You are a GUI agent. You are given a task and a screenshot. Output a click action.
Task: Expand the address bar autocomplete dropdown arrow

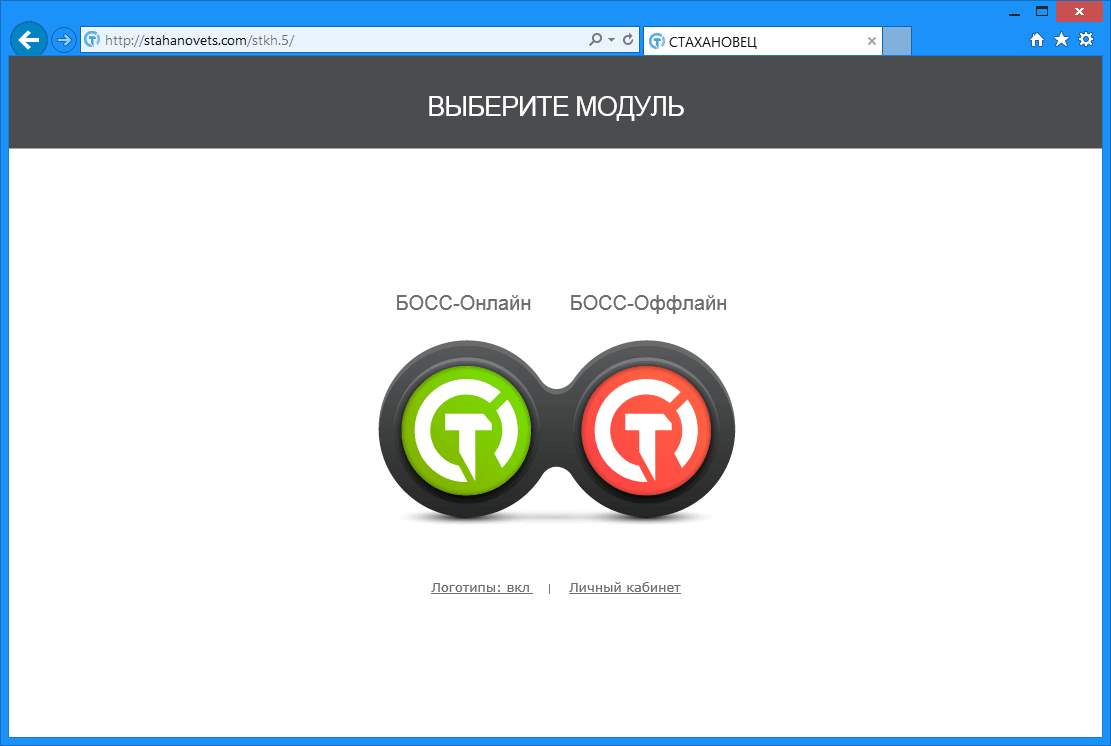tap(611, 40)
